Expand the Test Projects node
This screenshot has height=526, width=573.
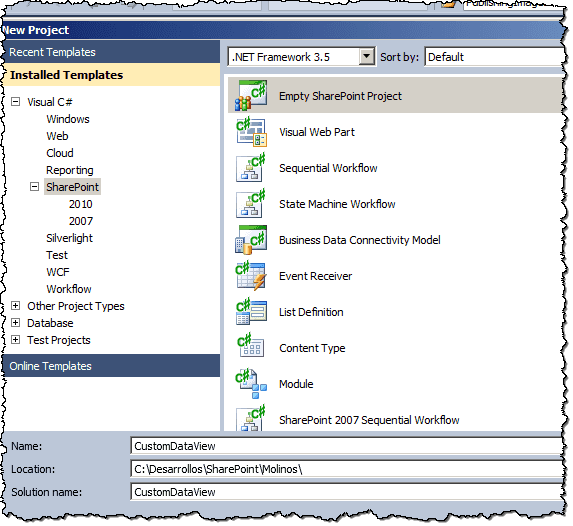coord(15,340)
